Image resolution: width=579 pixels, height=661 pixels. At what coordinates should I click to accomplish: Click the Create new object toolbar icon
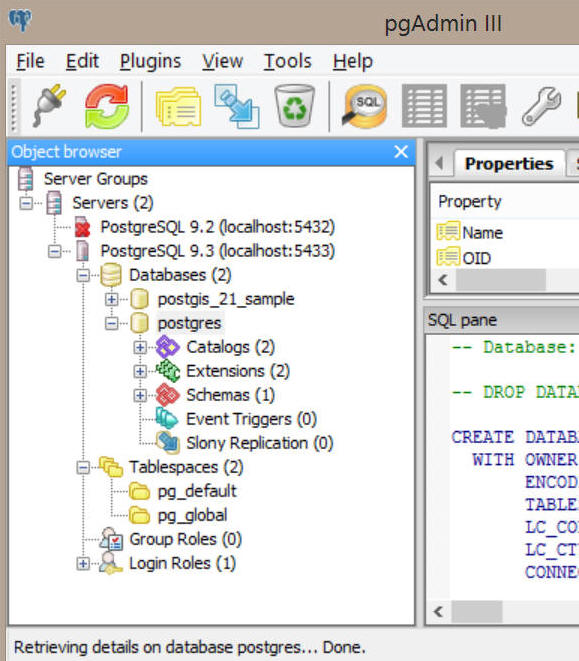(x=237, y=106)
